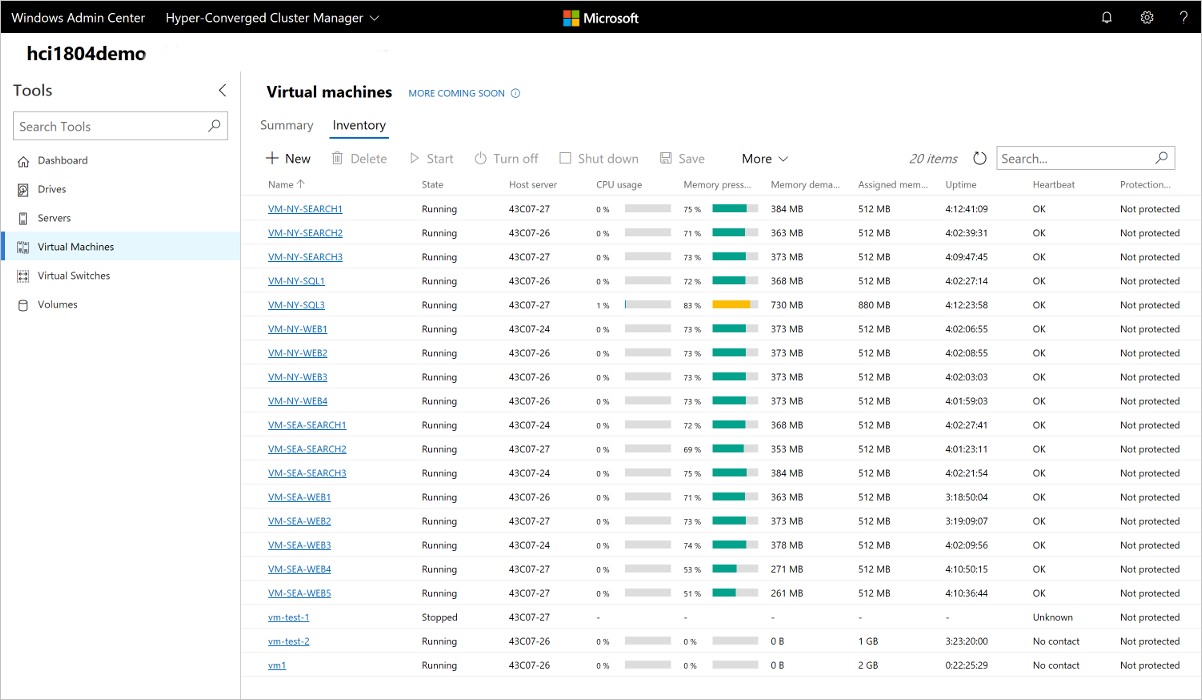Refresh the virtual machines inventory list
The width and height of the screenshot is (1202, 700).
pyautogui.click(x=979, y=157)
